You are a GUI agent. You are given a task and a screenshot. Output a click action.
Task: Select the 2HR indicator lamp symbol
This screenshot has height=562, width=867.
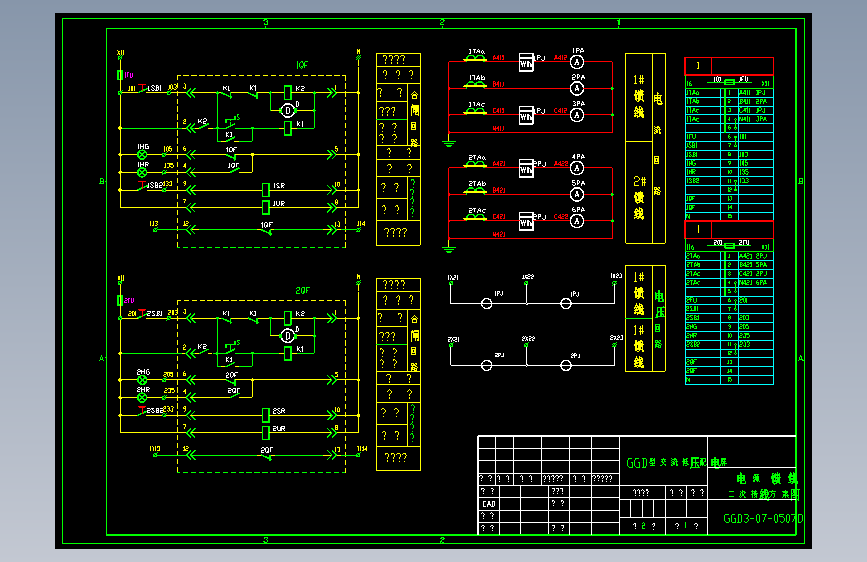point(142,398)
